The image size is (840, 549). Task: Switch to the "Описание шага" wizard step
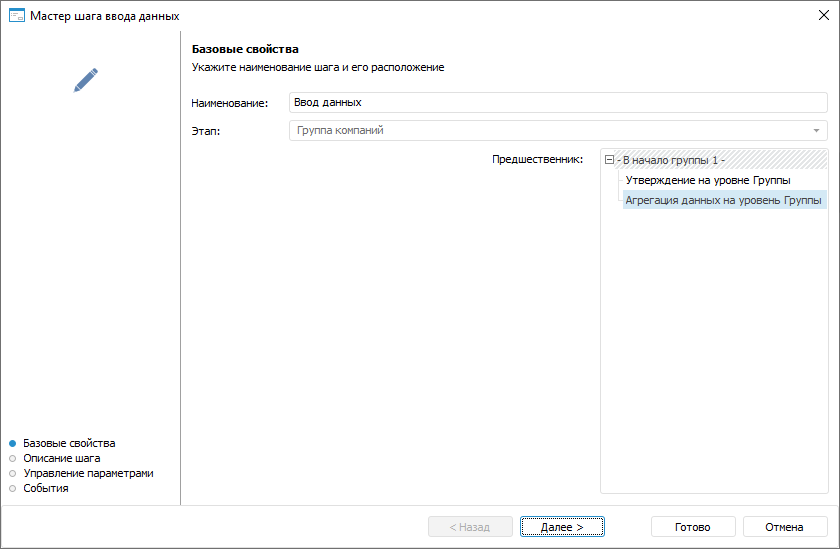coord(61,458)
